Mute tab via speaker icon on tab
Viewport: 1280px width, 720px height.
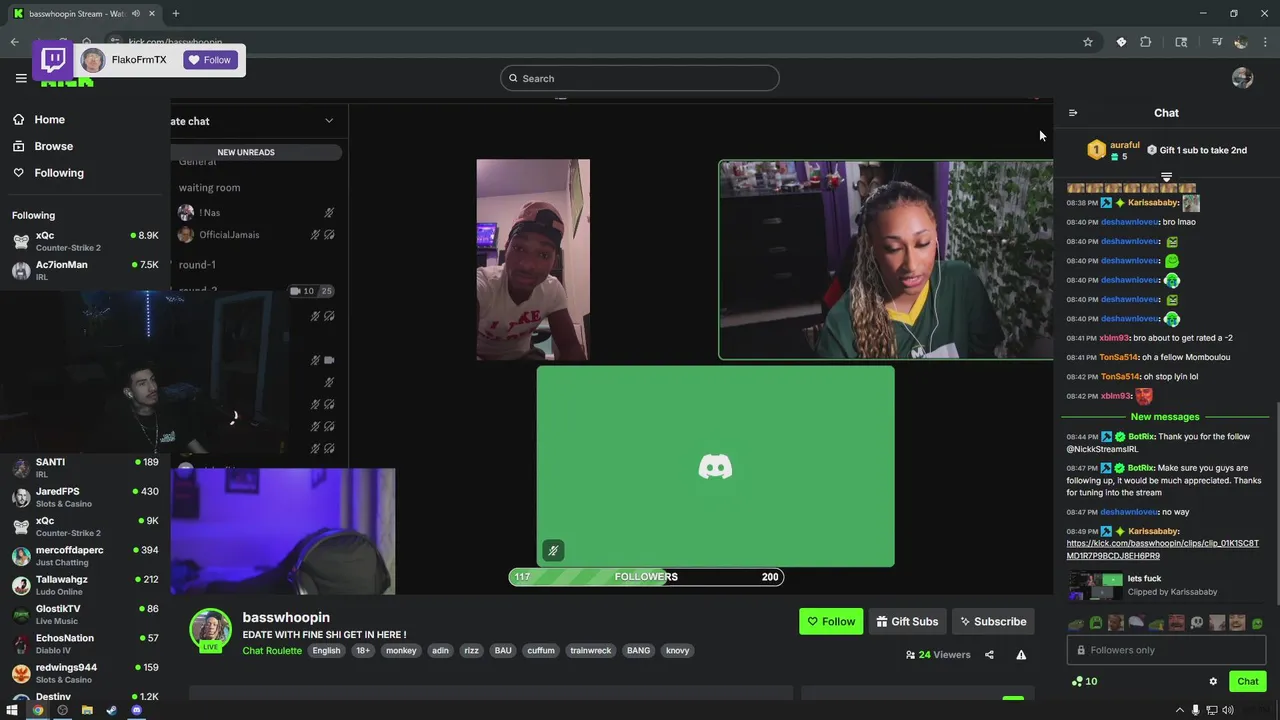(135, 13)
